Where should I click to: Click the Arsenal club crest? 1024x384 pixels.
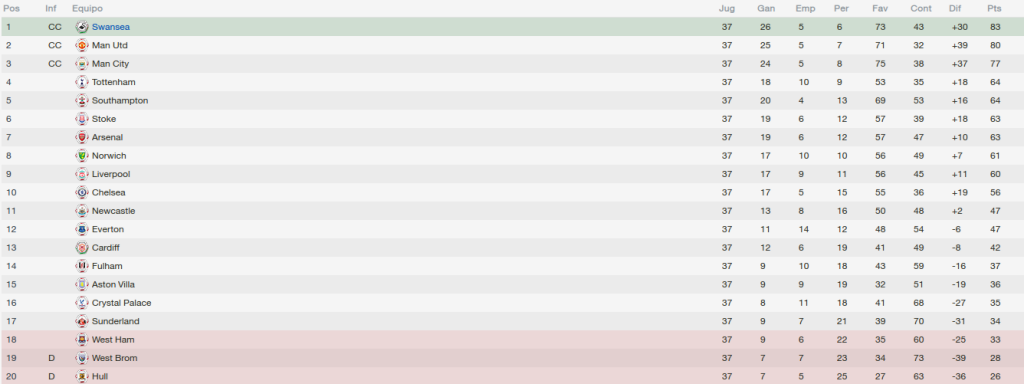point(82,137)
